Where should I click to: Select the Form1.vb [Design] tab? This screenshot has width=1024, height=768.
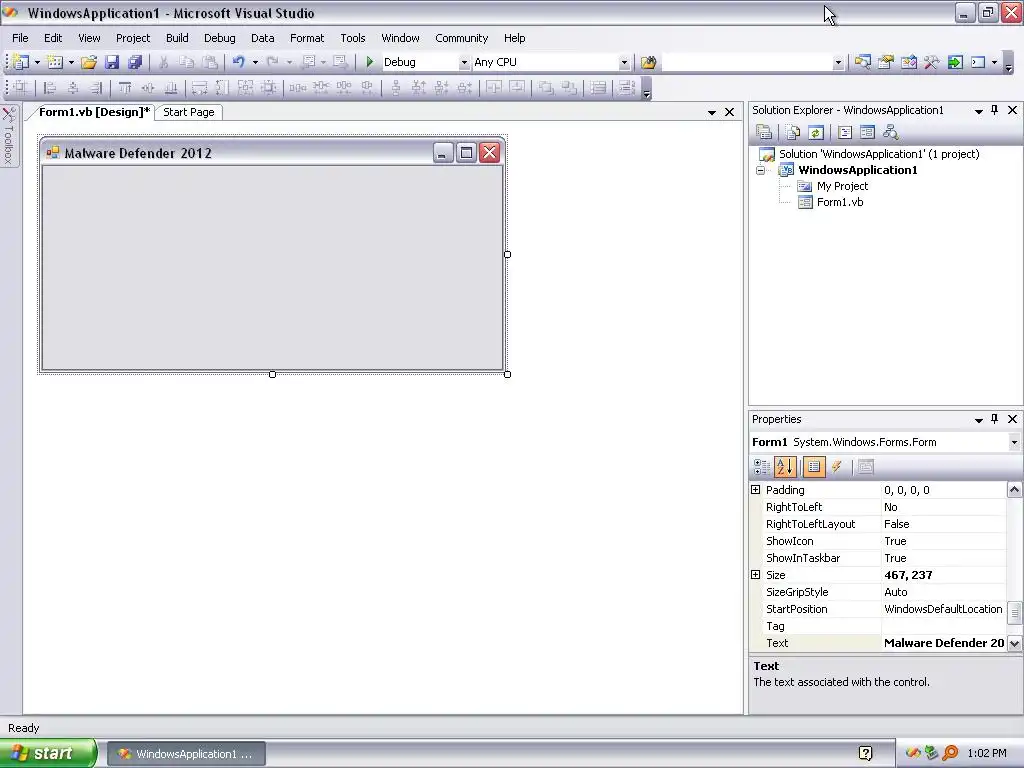[94, 112]
